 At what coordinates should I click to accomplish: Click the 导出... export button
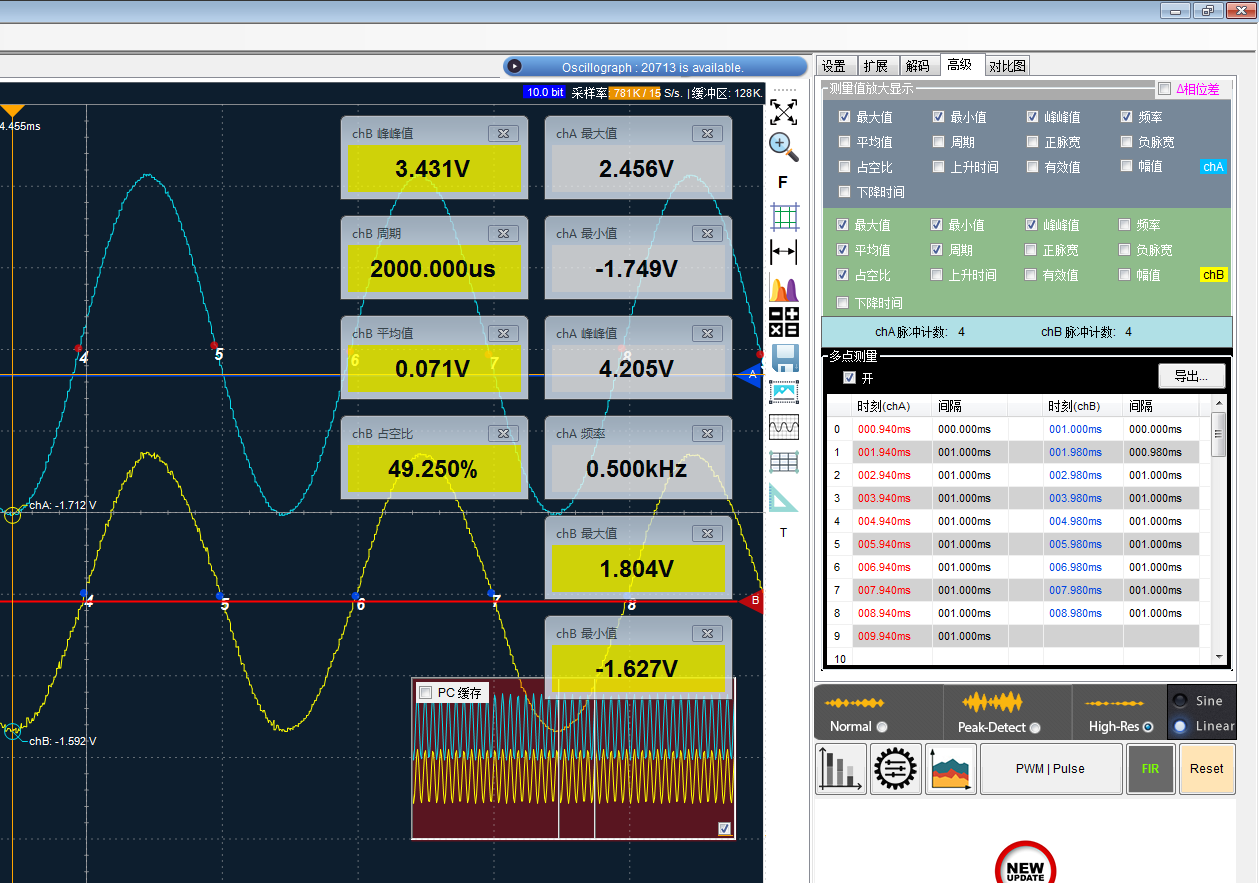(x=1192, y=376)
